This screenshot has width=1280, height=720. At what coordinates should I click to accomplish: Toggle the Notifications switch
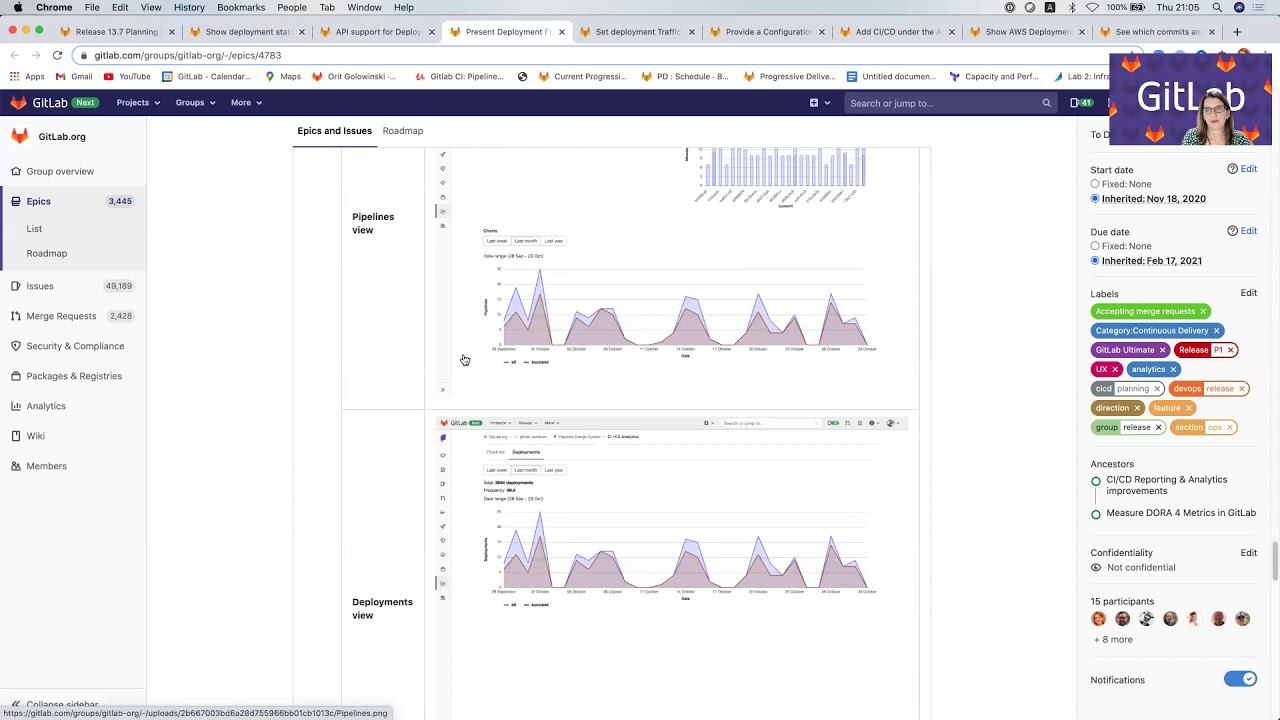coord(1240,679)
